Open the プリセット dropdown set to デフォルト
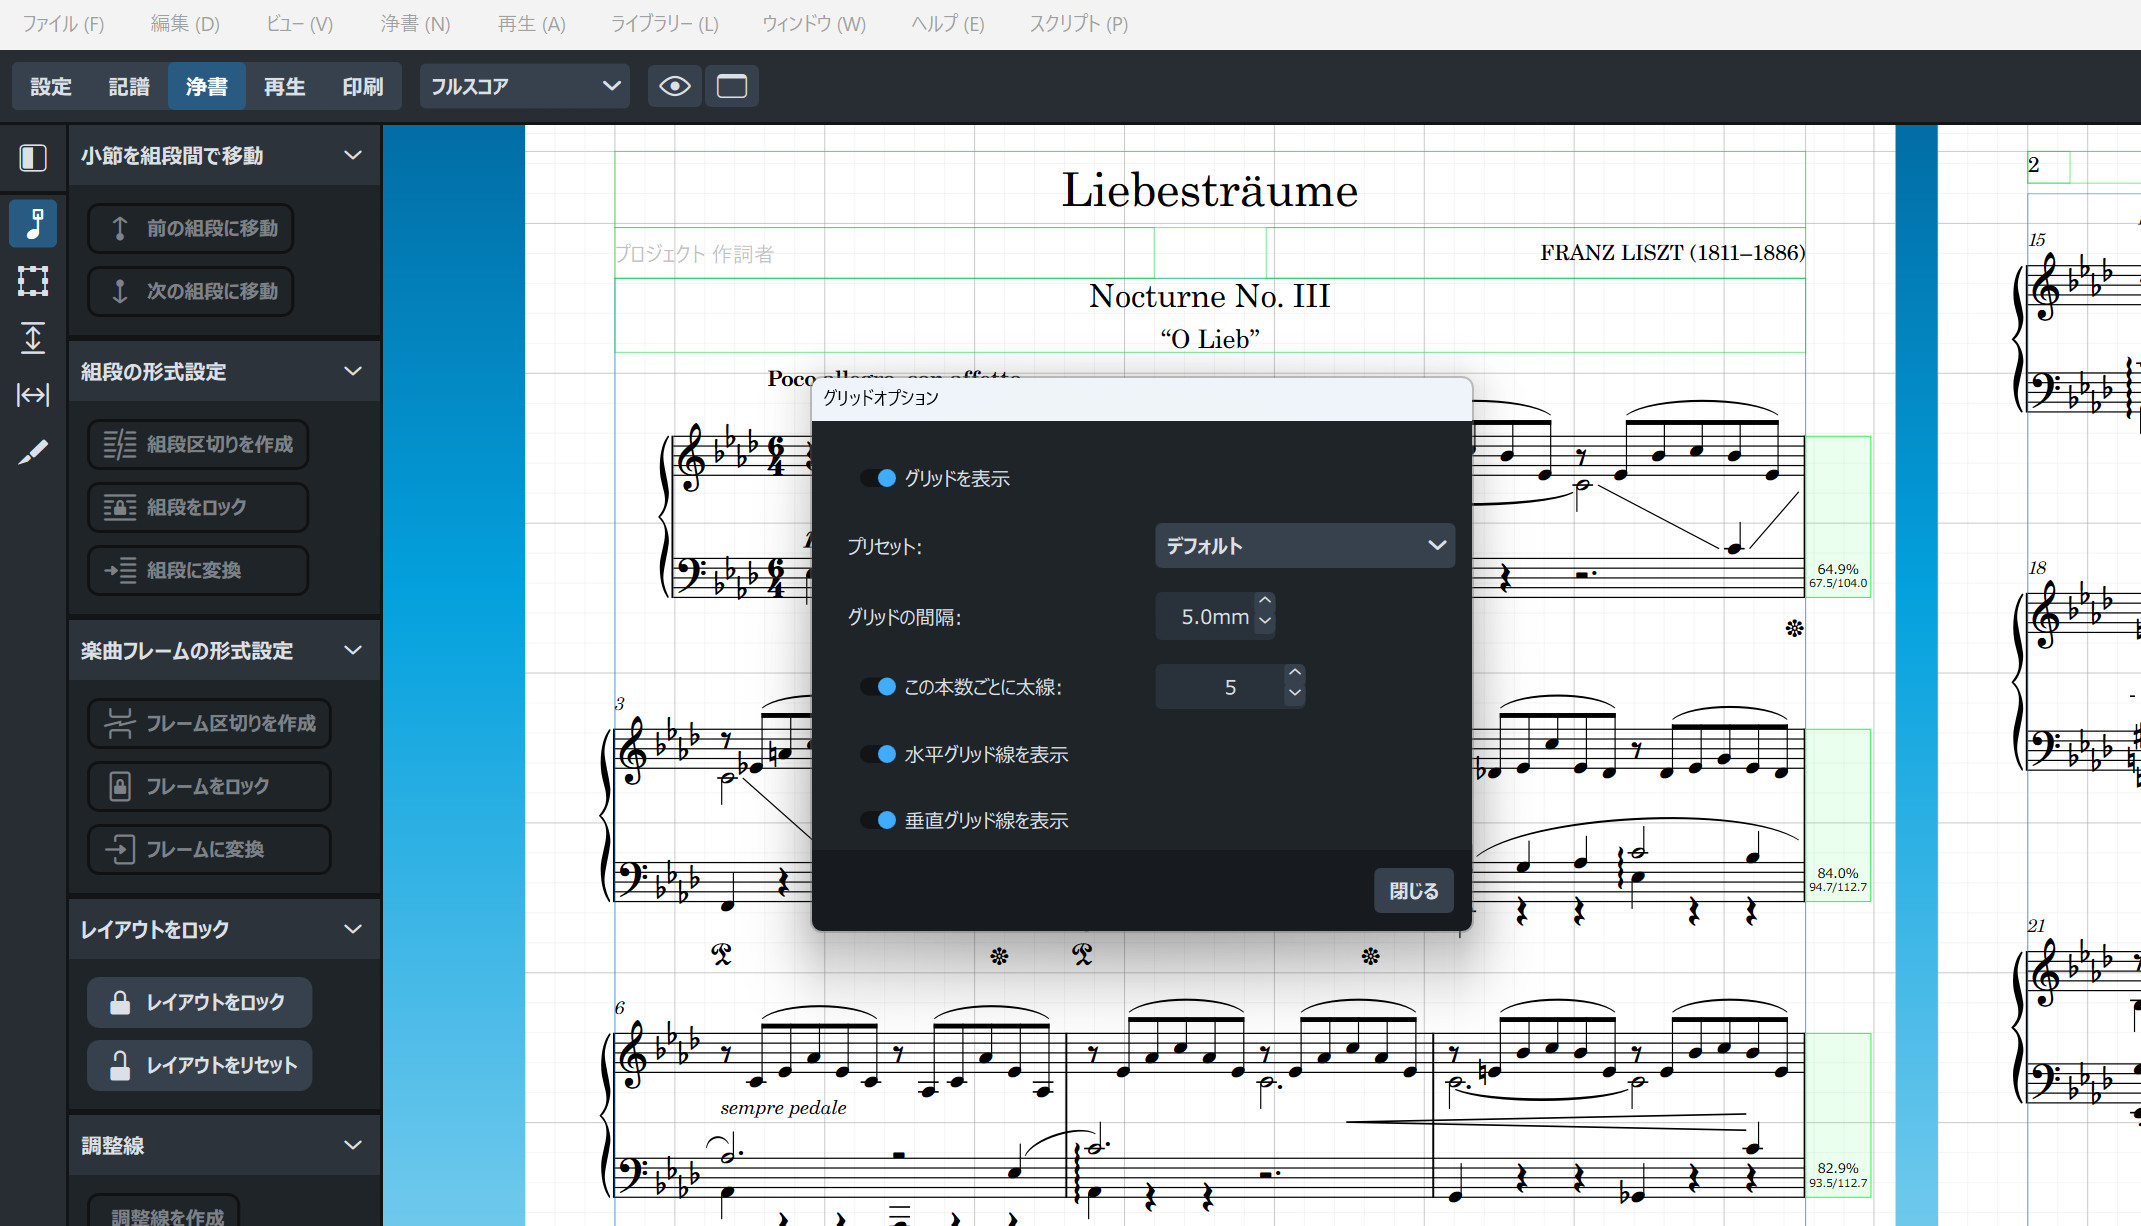Image resolution: width=2141 pixels, height=1226 pixels. pyautogui.click(x=1304, y=546)
